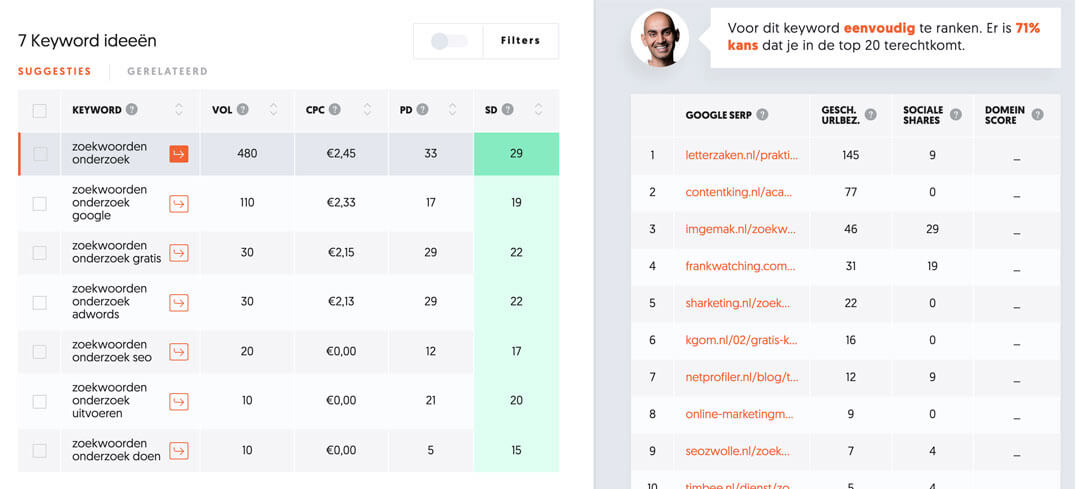
Task: Click arrow icon for 'zoekwoorden onderzoek gratis'
Action: [x=179, y=252]
